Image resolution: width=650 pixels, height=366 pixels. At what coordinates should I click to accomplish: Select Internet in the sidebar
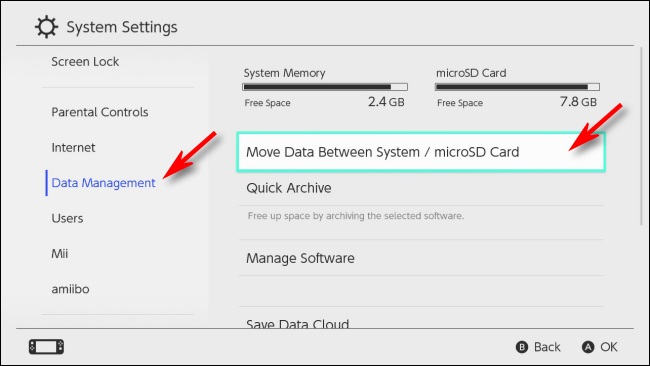[x=73, y=148]
